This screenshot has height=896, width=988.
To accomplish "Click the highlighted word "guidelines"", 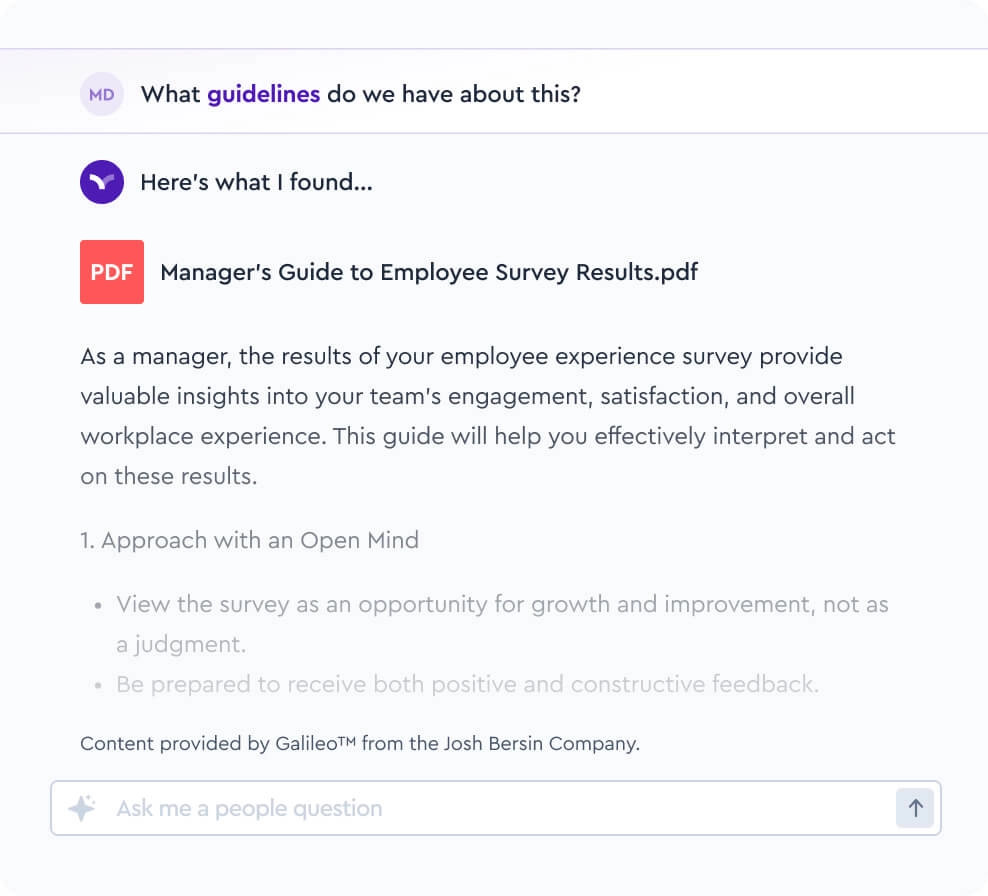I will click(264, 95).
